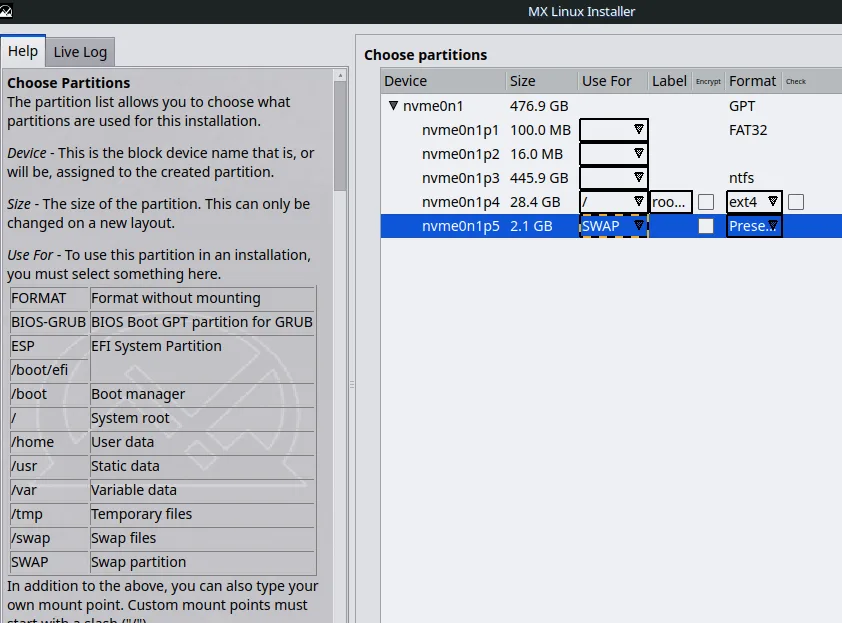The width and height of the screenshot is (842, 623).
Task: Click the GPT format text
Action: (742, 106)
